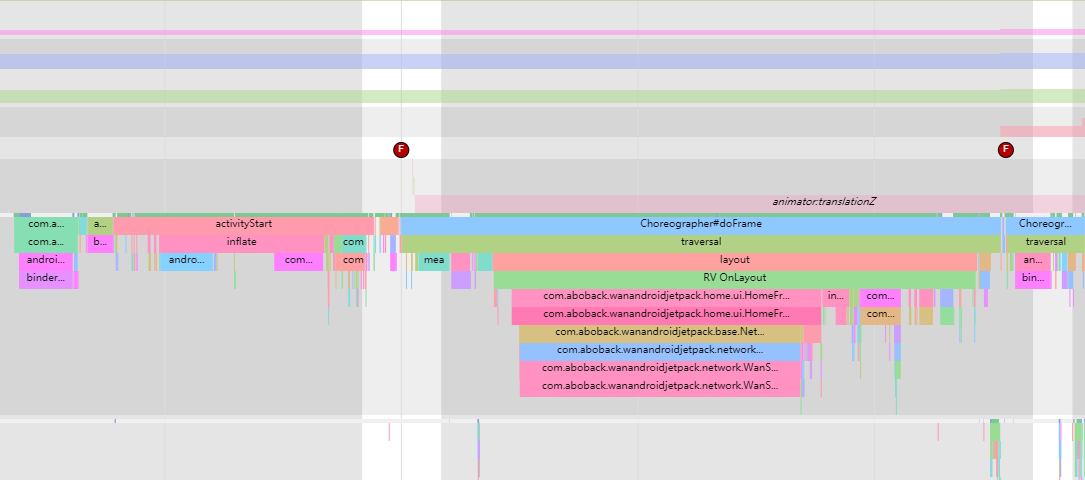Click the second red F frame marker

tap(1005, 150)
